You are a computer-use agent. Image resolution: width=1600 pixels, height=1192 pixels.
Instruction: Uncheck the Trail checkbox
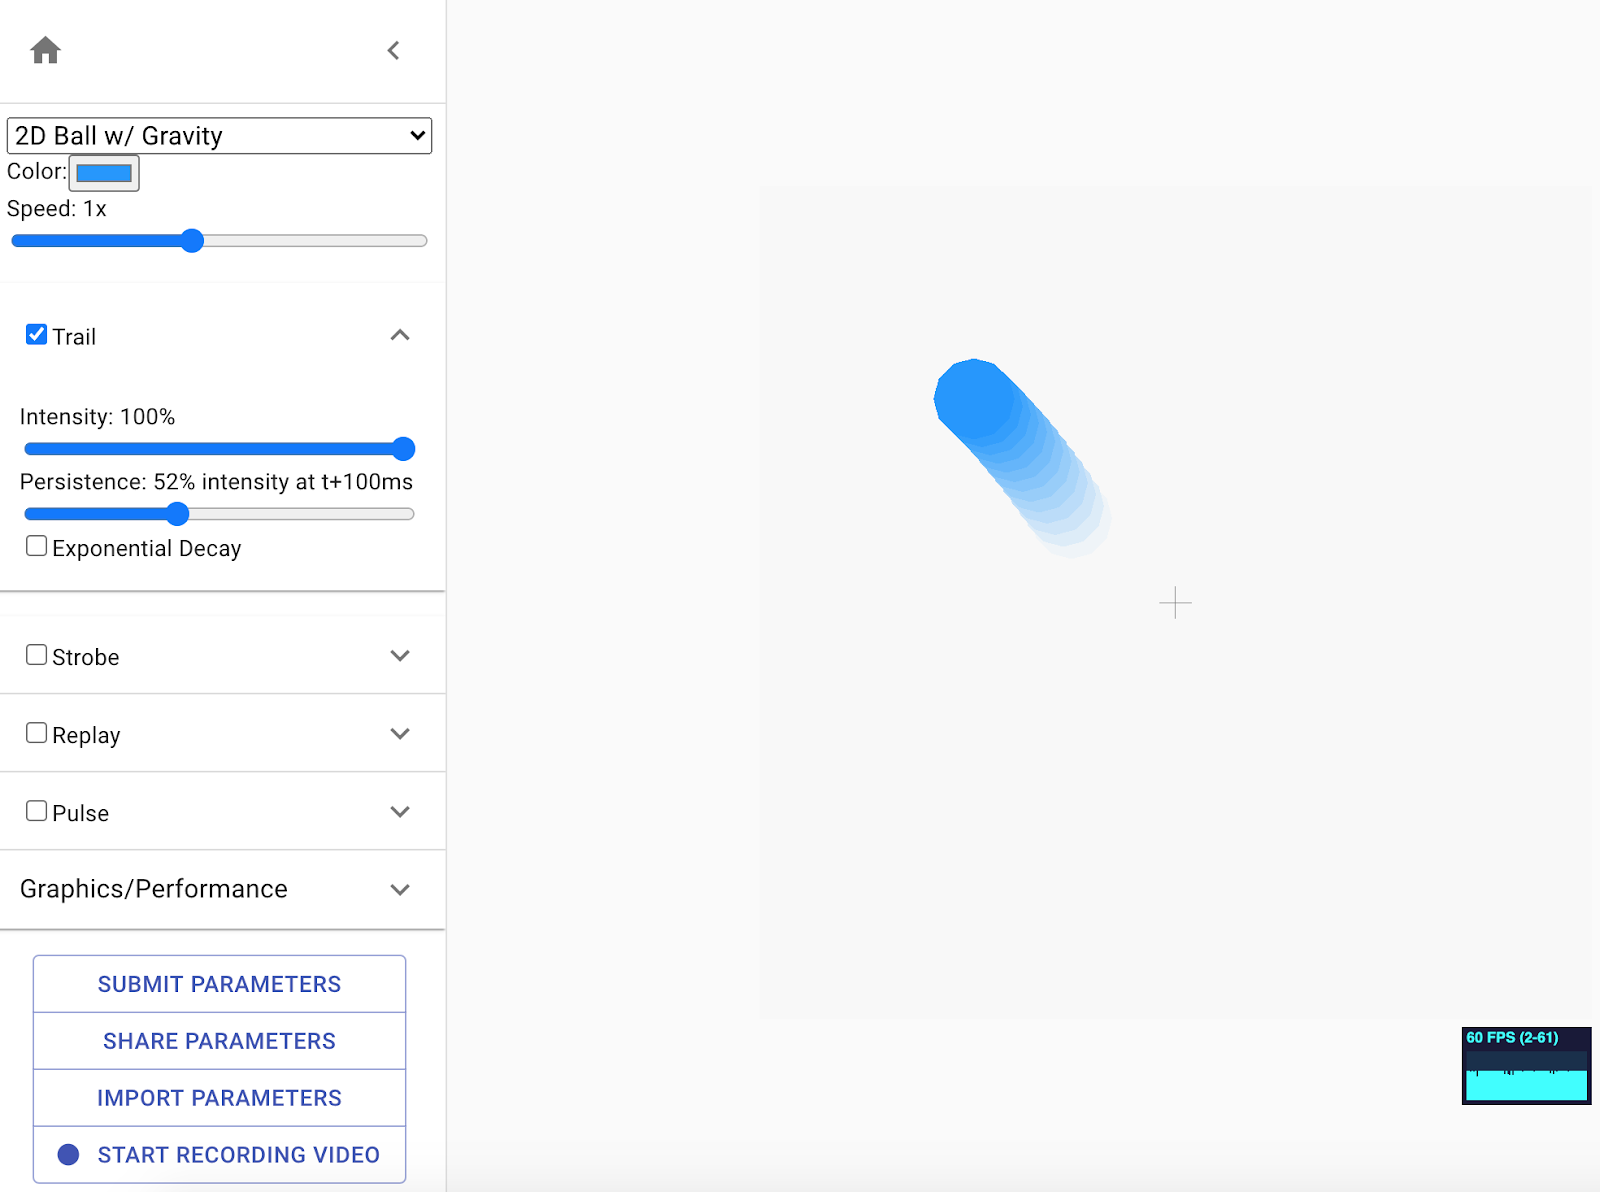pos(37,335)
